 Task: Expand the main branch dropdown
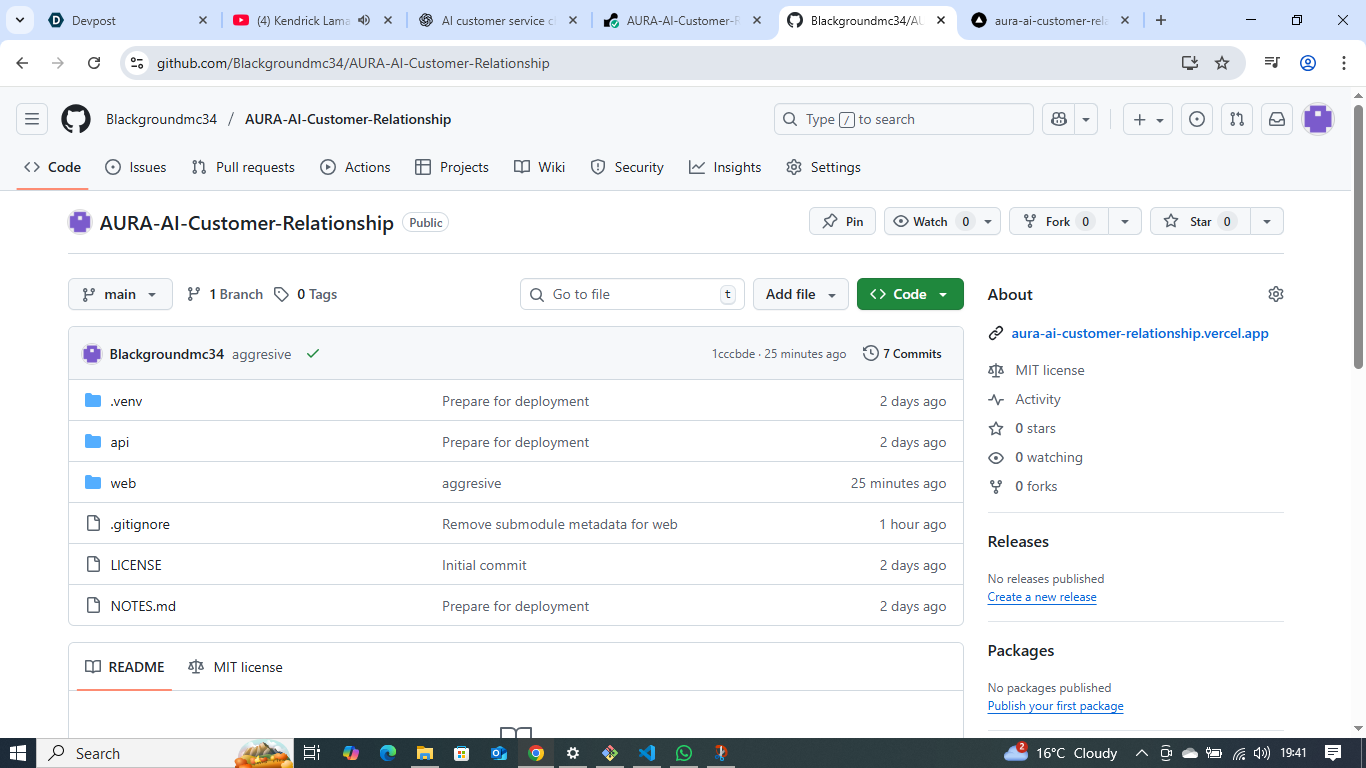120,294
